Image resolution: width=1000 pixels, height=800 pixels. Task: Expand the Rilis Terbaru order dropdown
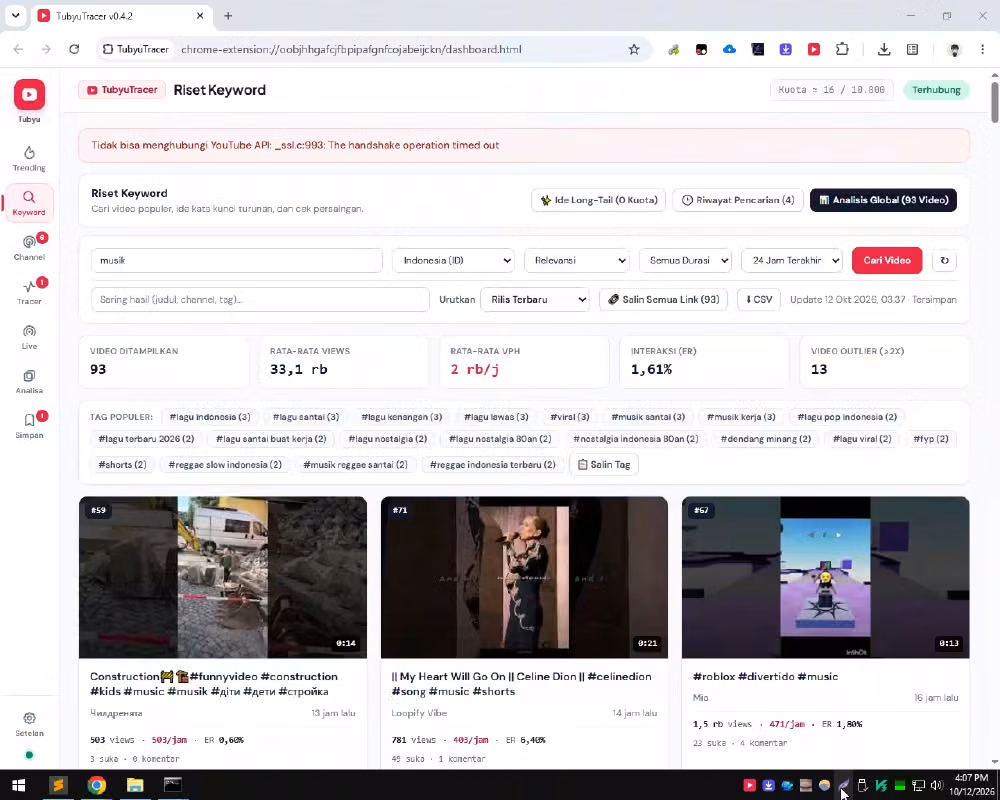[x=534, y=299]
